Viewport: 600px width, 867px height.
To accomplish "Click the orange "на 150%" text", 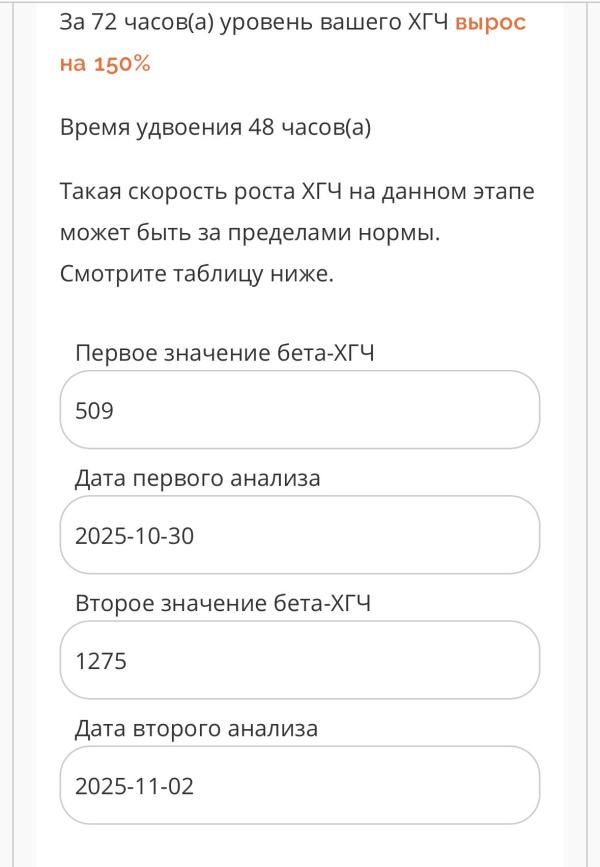I will (x=105, y=65).
